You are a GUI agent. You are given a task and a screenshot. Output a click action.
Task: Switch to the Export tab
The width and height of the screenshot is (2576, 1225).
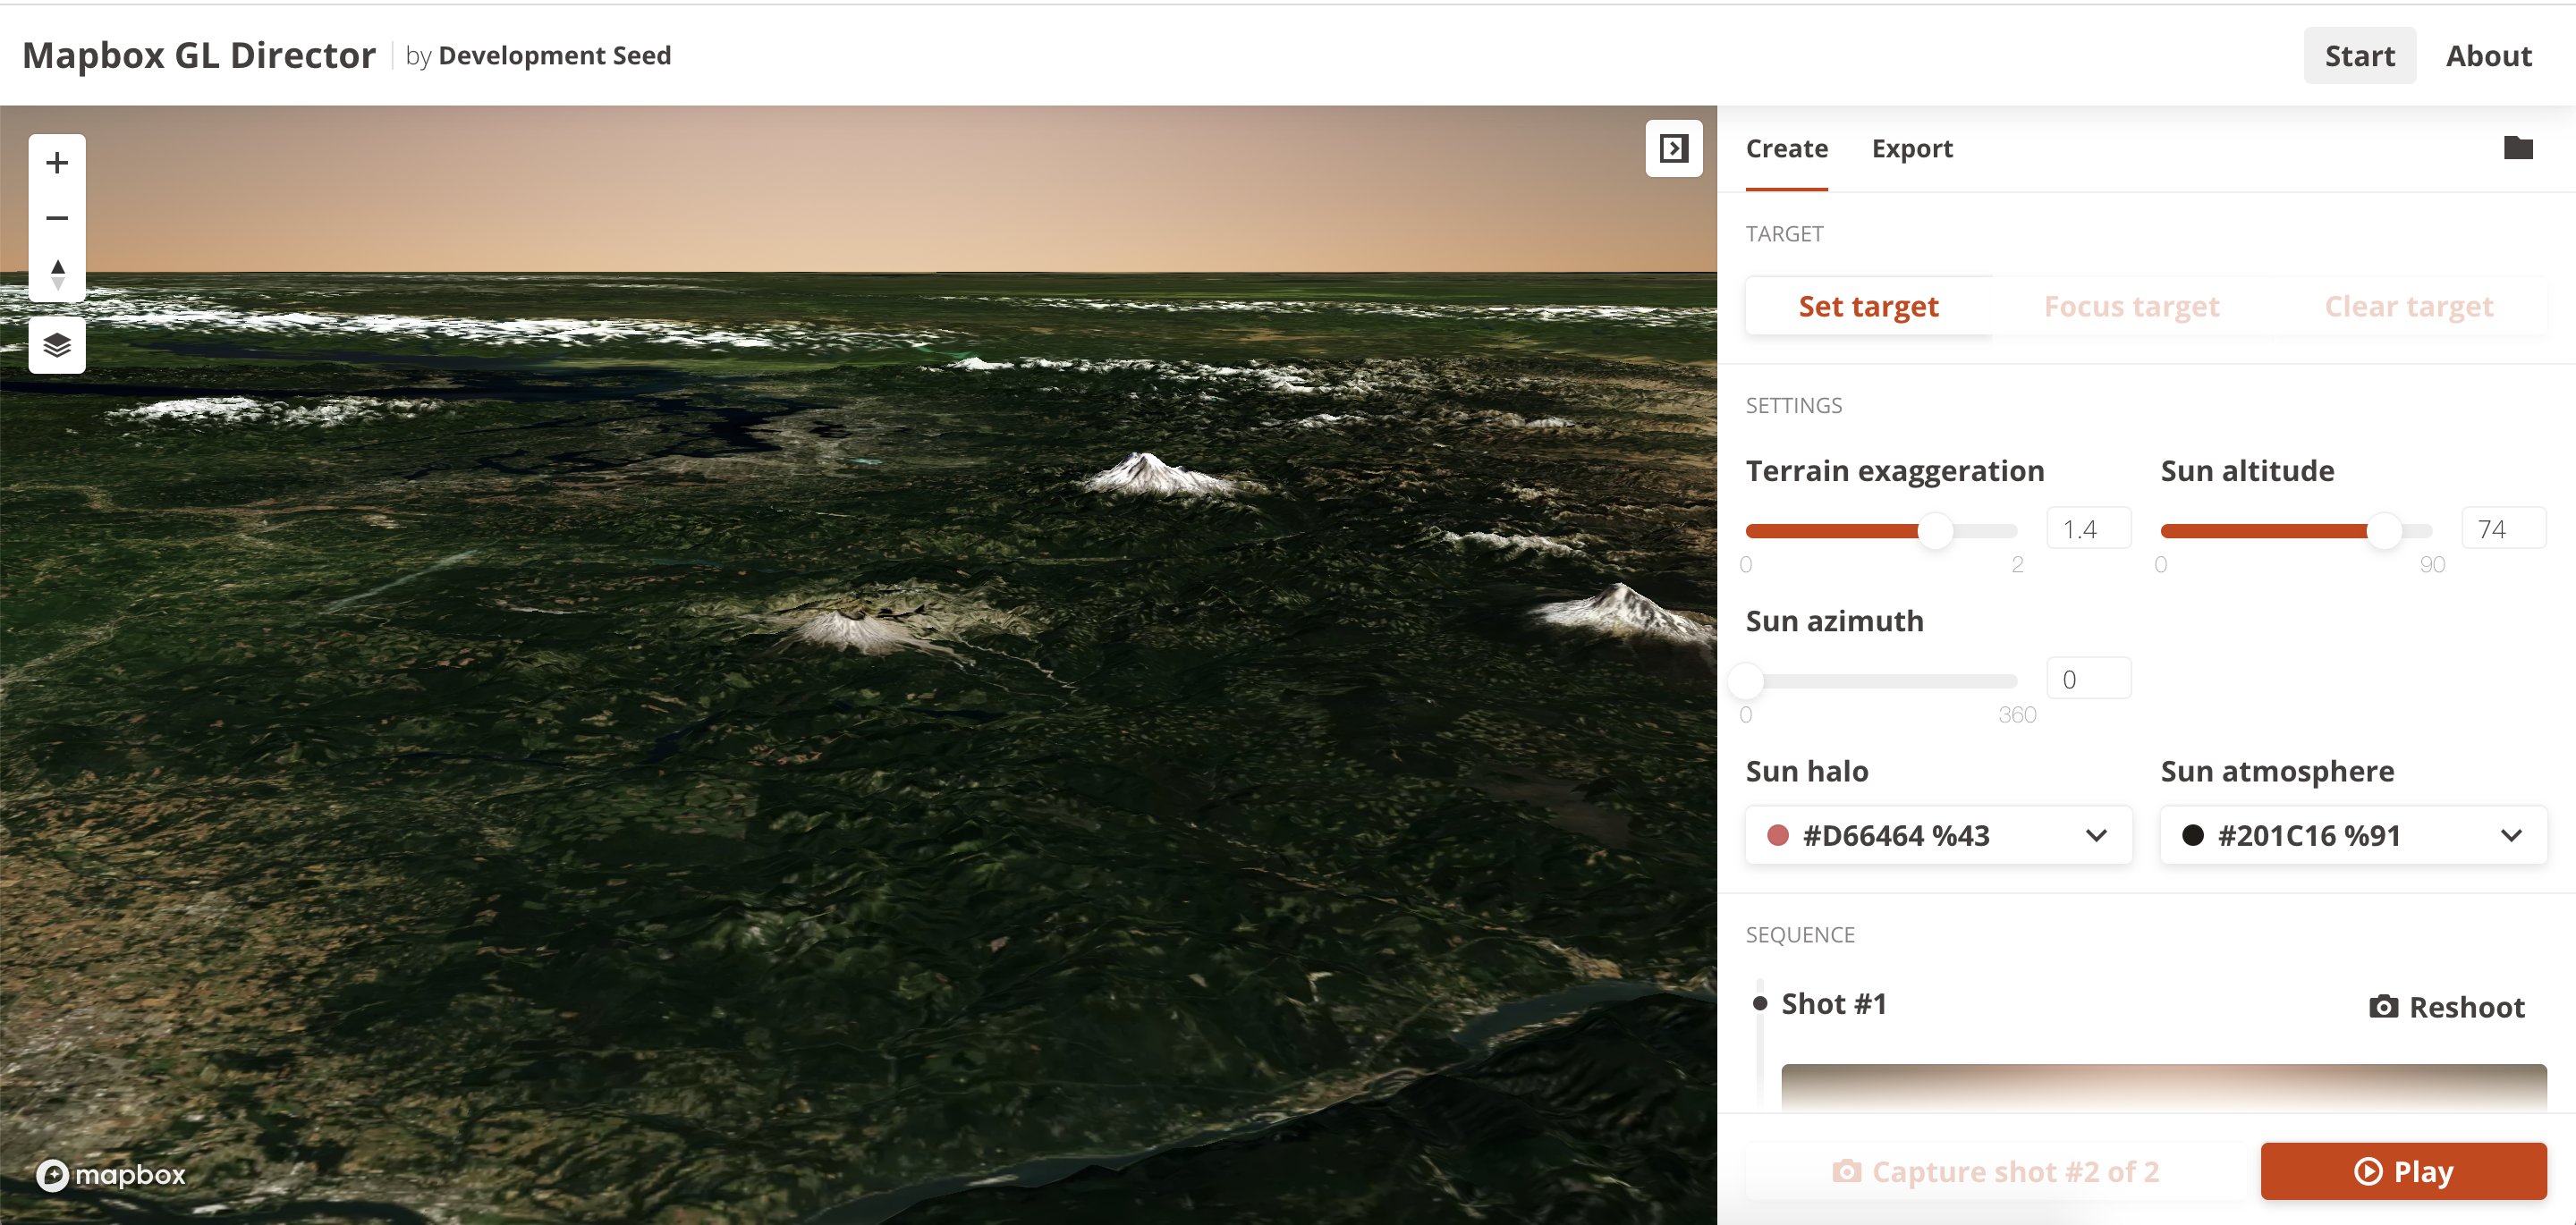pos(1911,148)
